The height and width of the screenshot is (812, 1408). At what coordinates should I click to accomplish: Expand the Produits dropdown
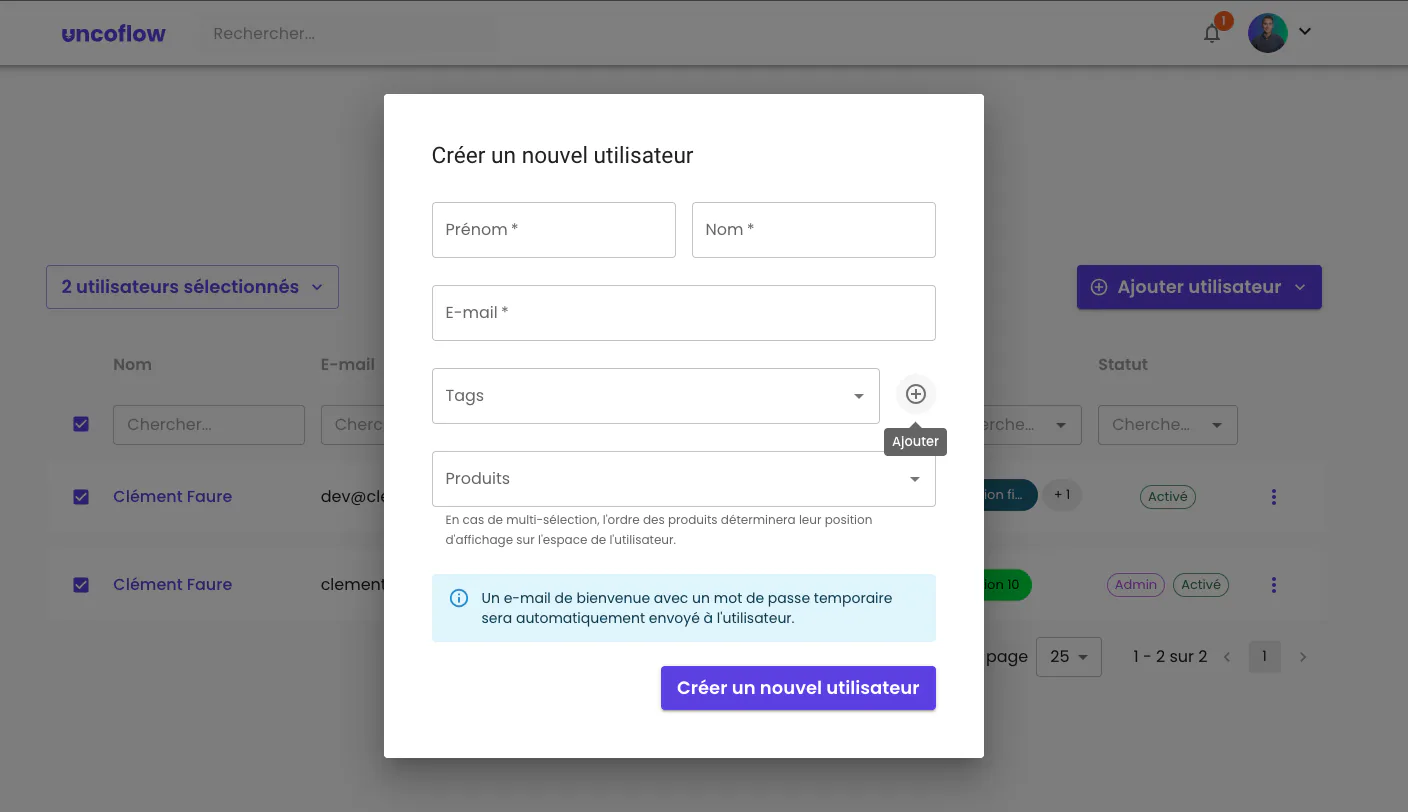point(684,479)
